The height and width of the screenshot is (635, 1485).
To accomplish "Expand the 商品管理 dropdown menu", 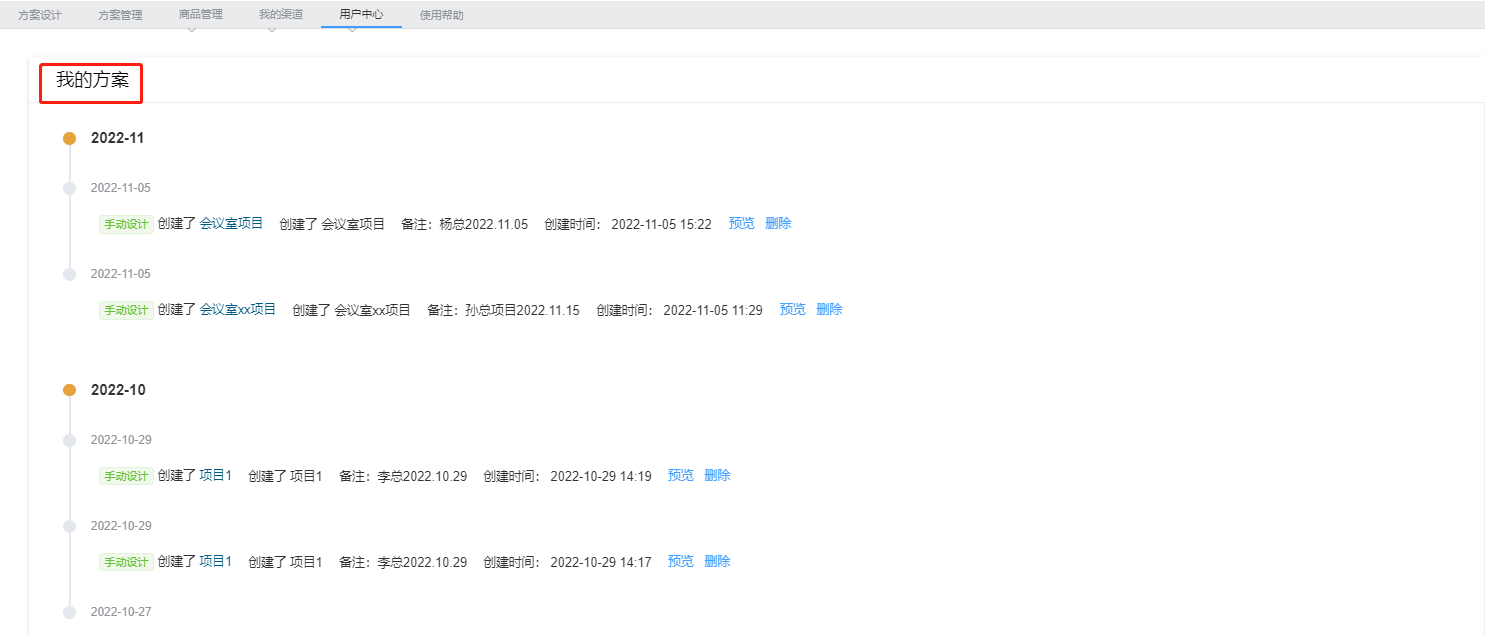I will pyautogui.click(x=201, y=15).
